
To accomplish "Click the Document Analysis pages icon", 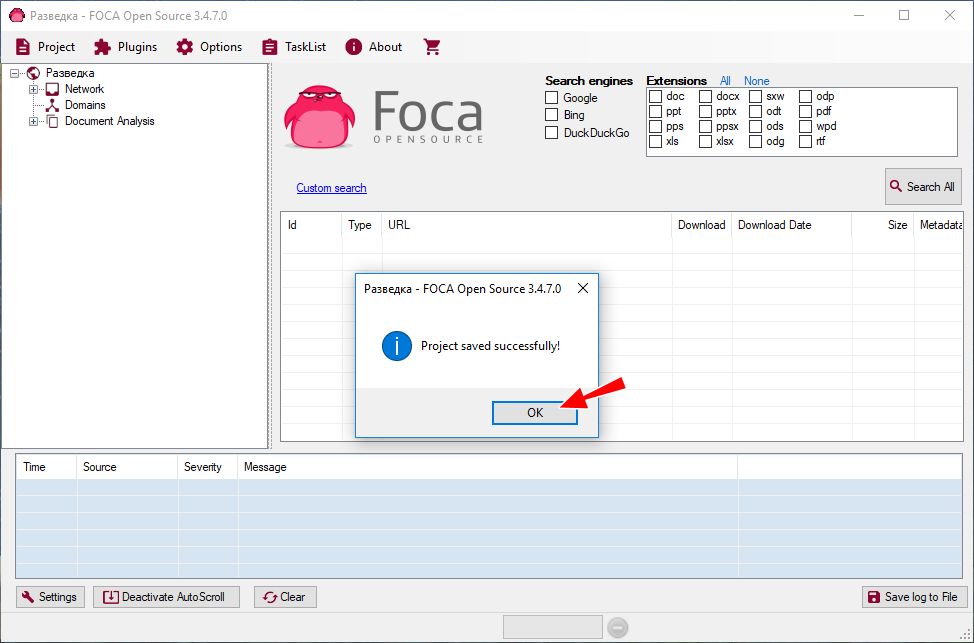I will (x=52, y=121).
